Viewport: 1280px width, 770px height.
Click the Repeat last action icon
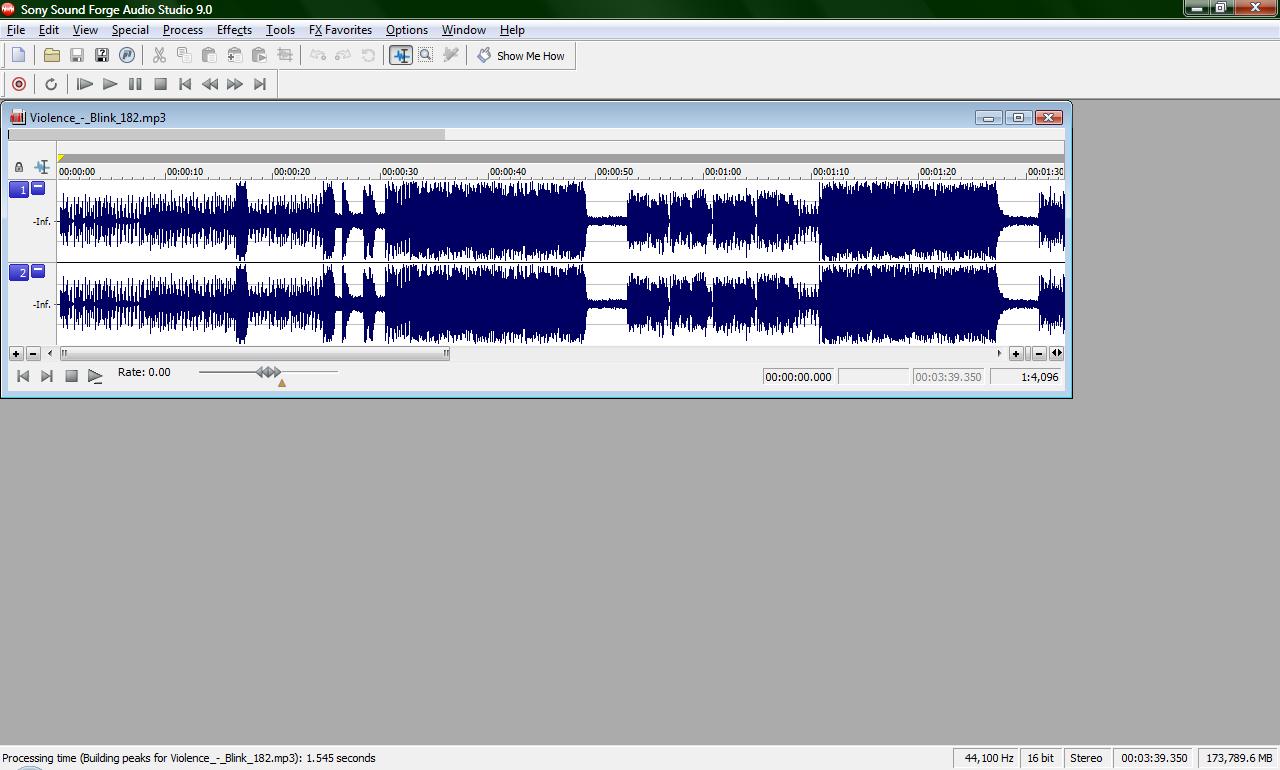click(368, 56)
